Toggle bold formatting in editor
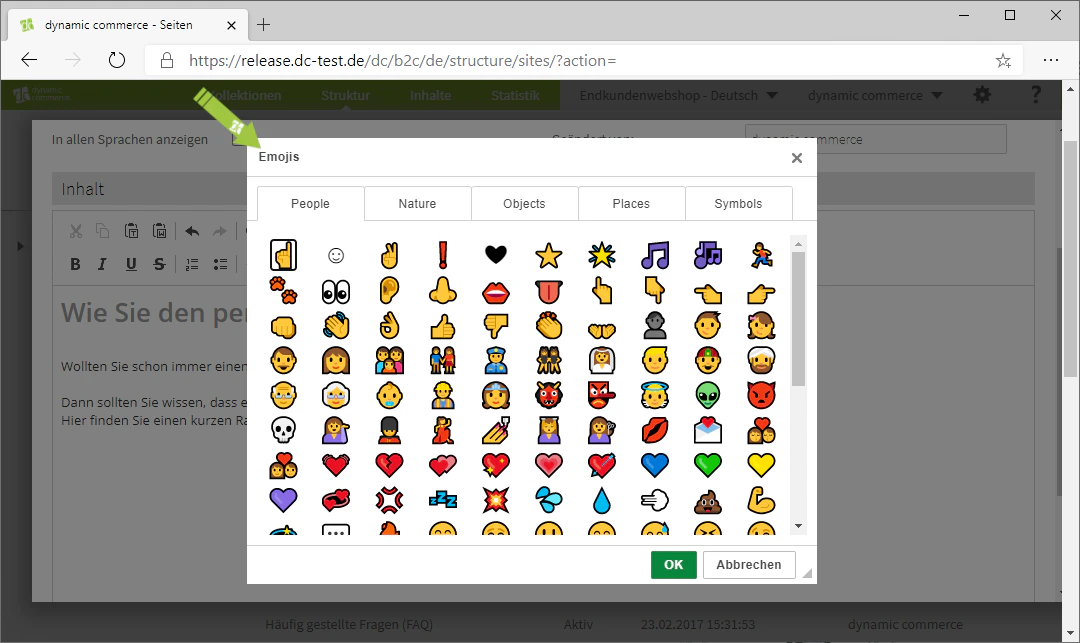 tap(75, 264)
